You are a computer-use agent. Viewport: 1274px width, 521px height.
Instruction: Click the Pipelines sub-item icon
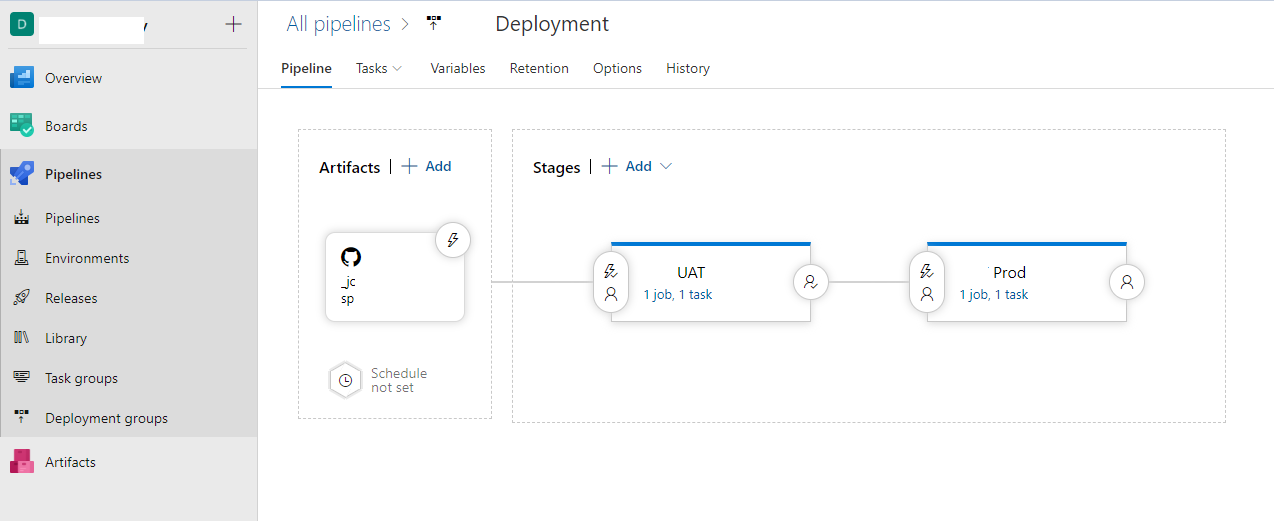(x=22, y=218)
